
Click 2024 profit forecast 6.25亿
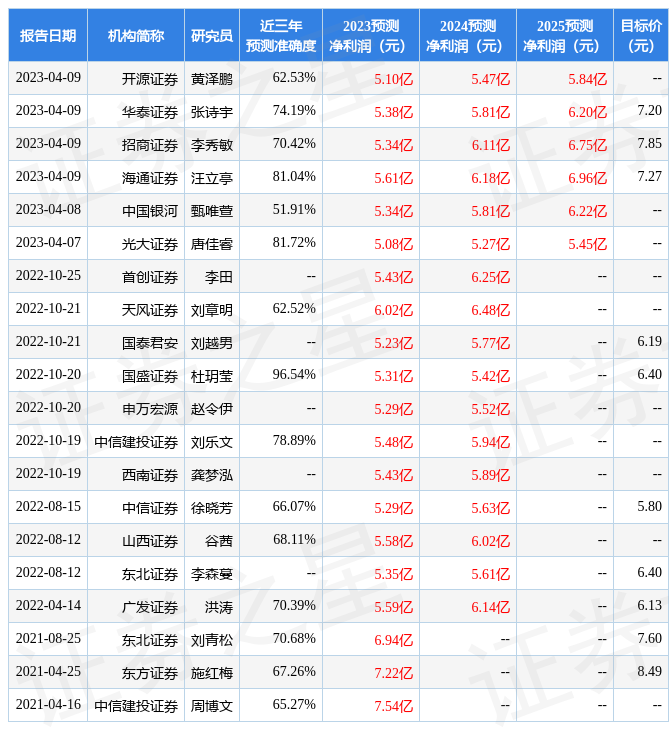coord(491,277)
